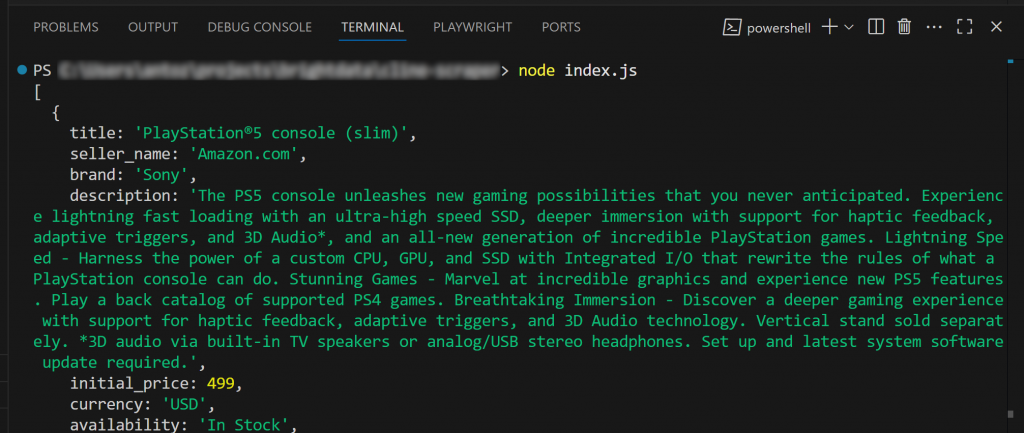Kill terminal with the trash icon
The image size is (1024, 433).
pos(904,27)
